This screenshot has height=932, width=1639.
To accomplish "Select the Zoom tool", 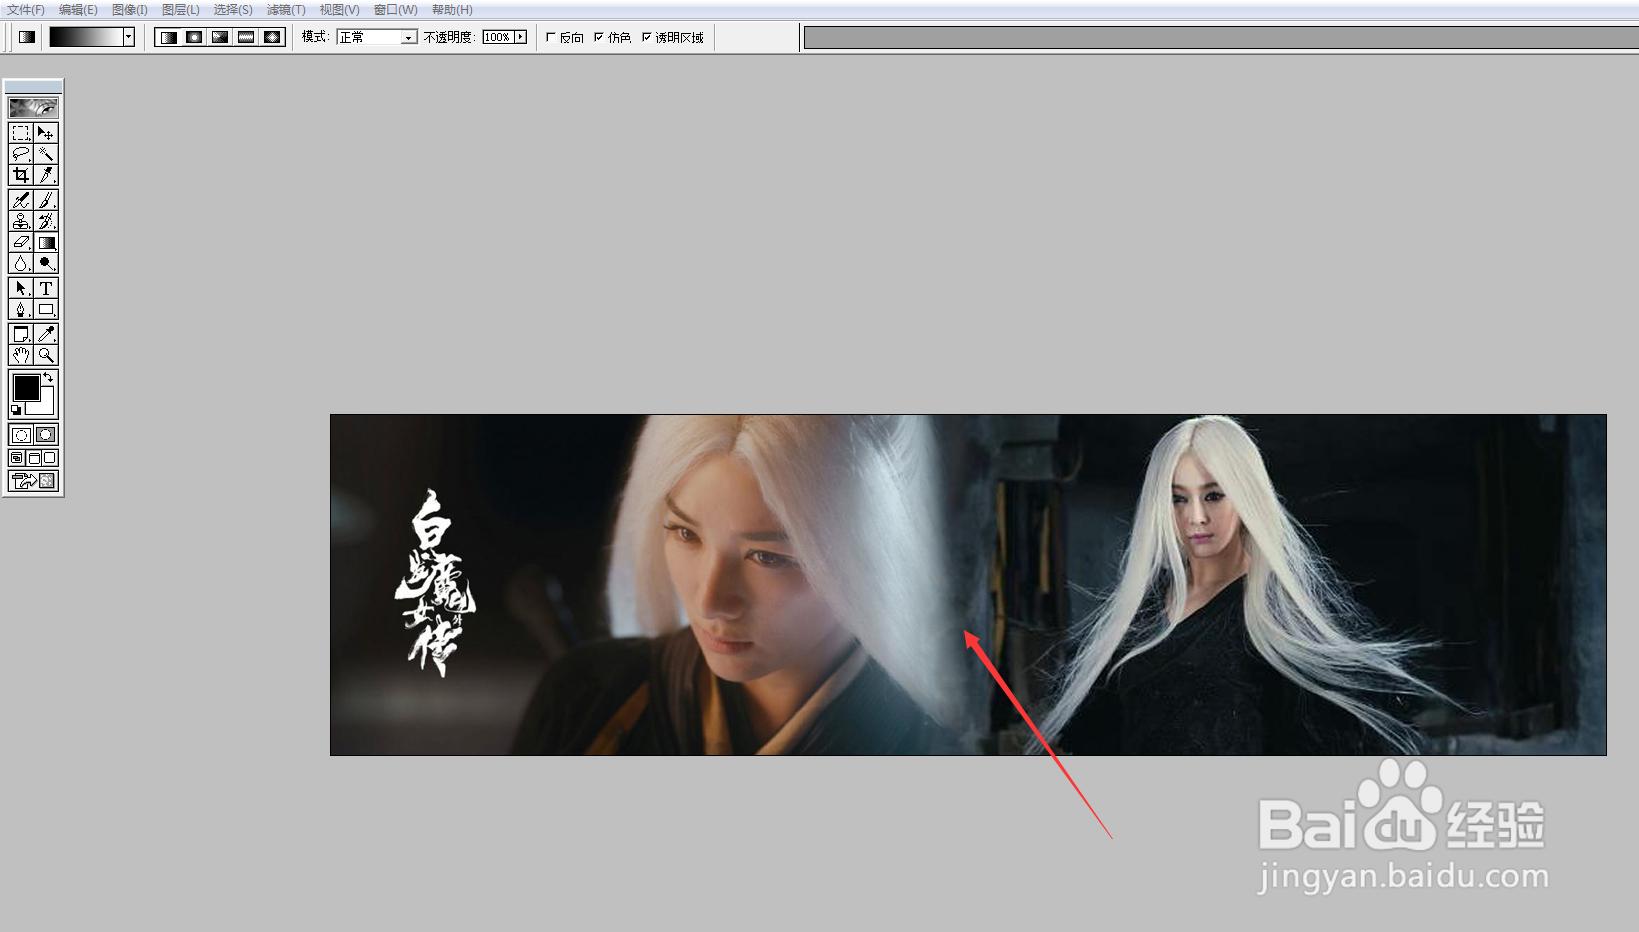I will point(46,355).
